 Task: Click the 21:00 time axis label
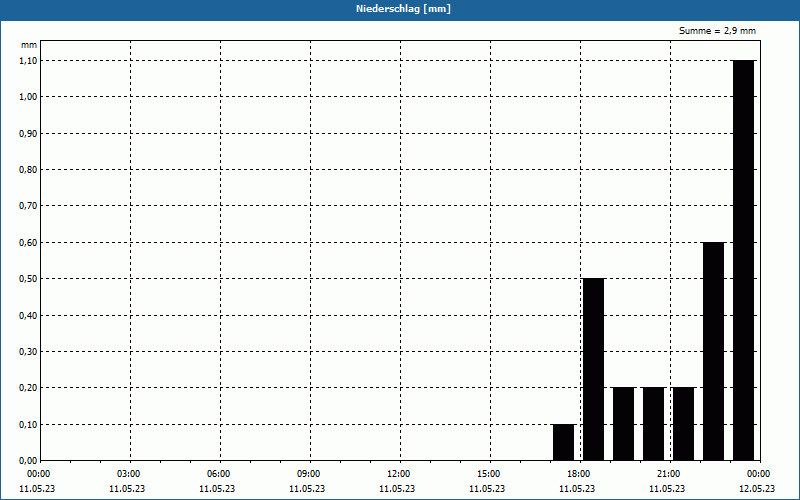point(669,474)
